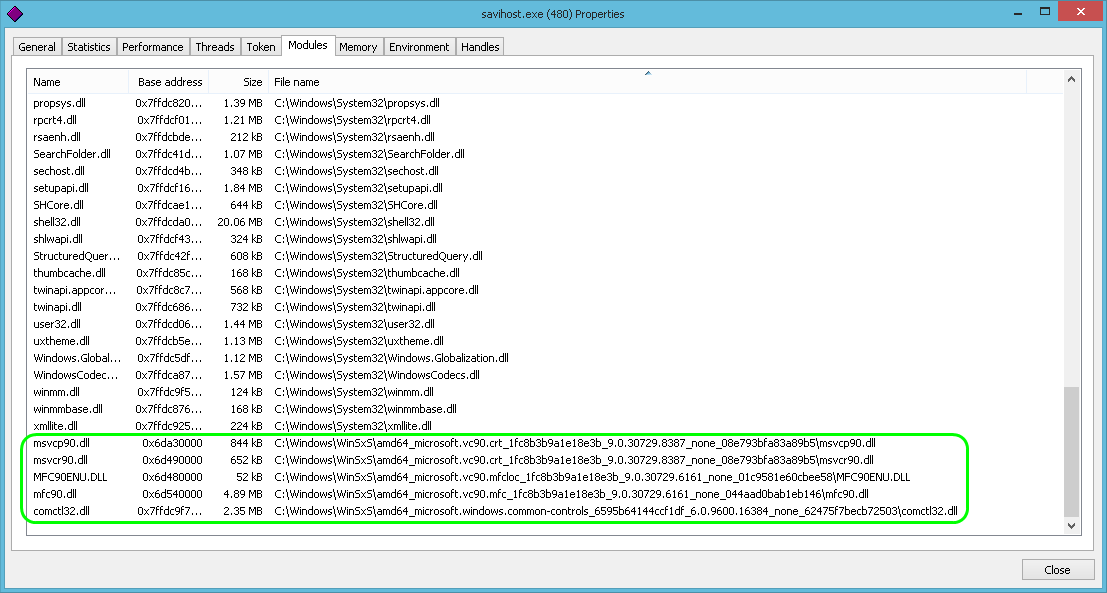
Task: Switch to the General tab
Action: (37, 47)
